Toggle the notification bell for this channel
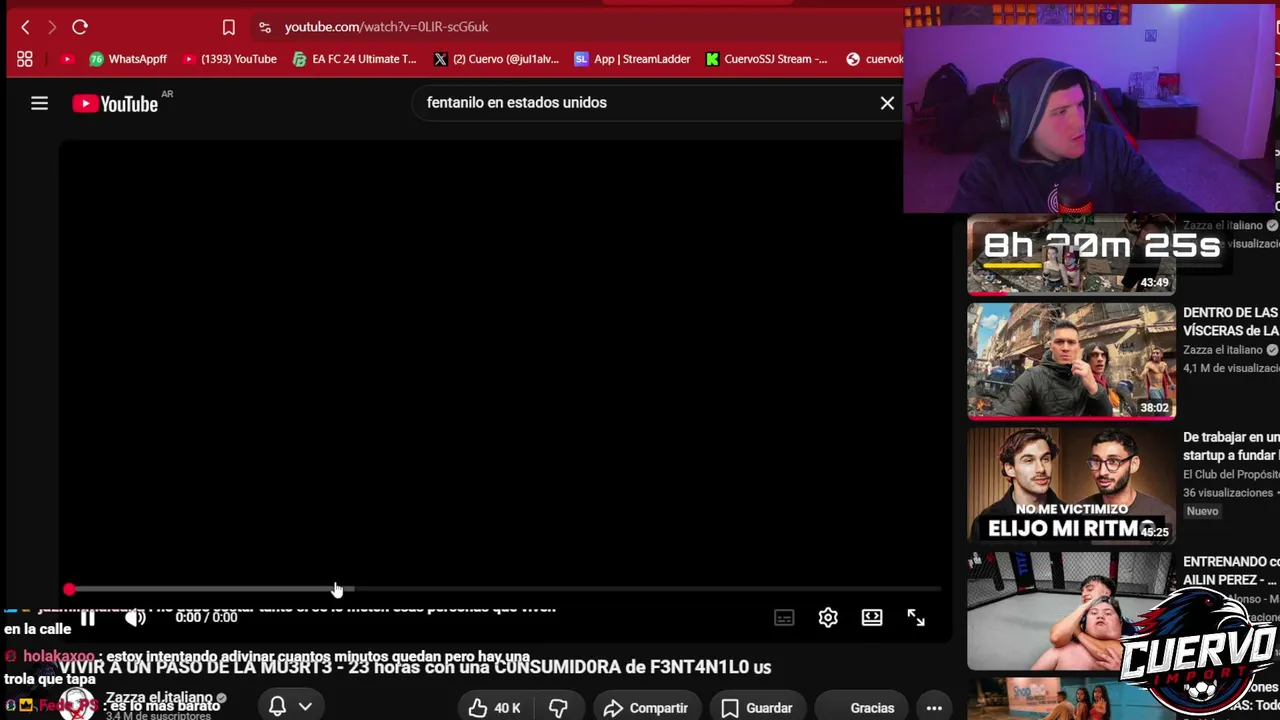 pos(277,707)
